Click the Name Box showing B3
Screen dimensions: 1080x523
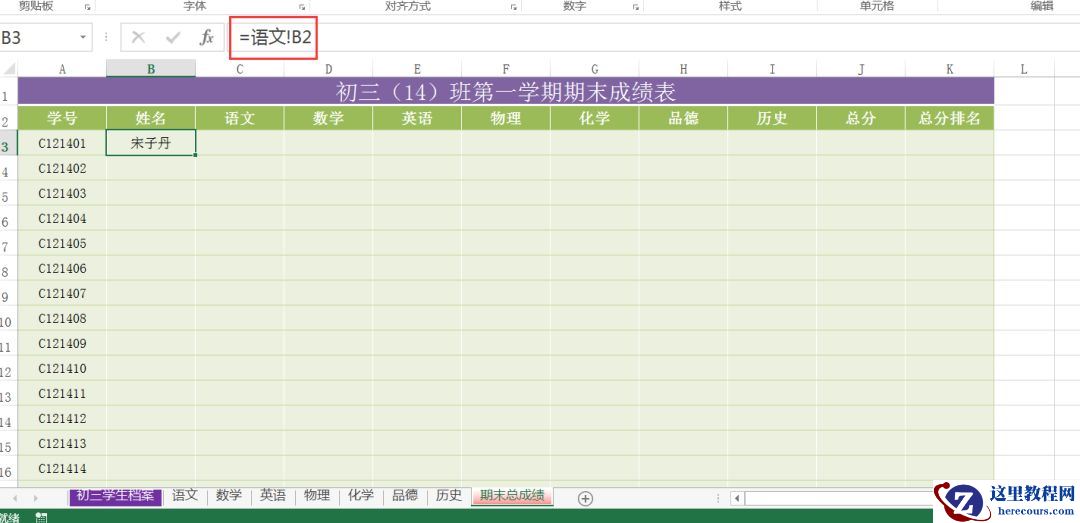pos(38,37)
